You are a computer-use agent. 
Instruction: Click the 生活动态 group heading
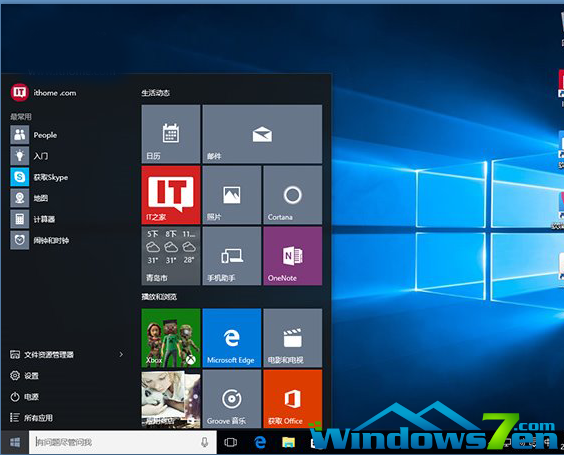155,93
